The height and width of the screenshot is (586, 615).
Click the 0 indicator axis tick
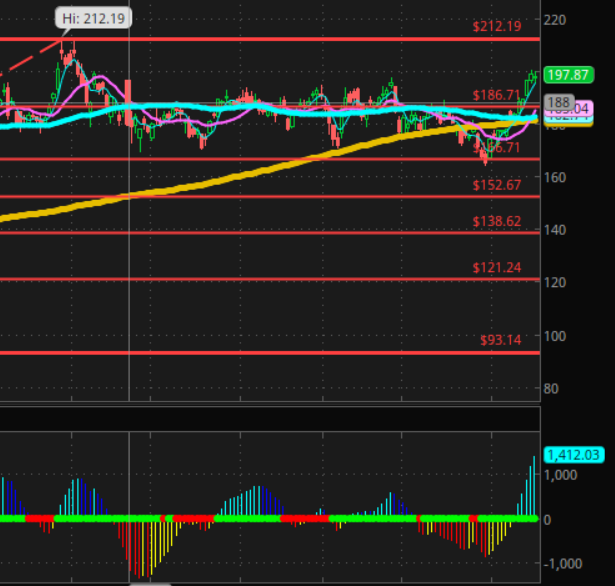coord(548,520)
